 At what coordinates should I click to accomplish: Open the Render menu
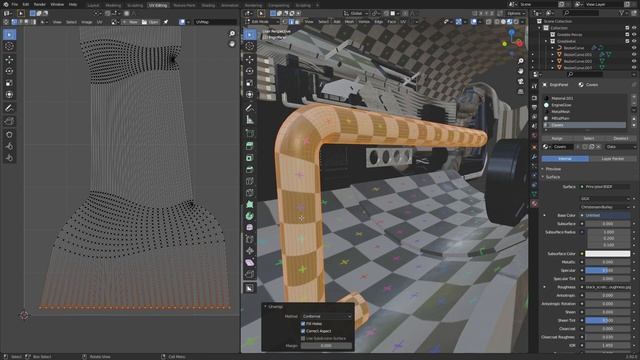tap(40, 4)
